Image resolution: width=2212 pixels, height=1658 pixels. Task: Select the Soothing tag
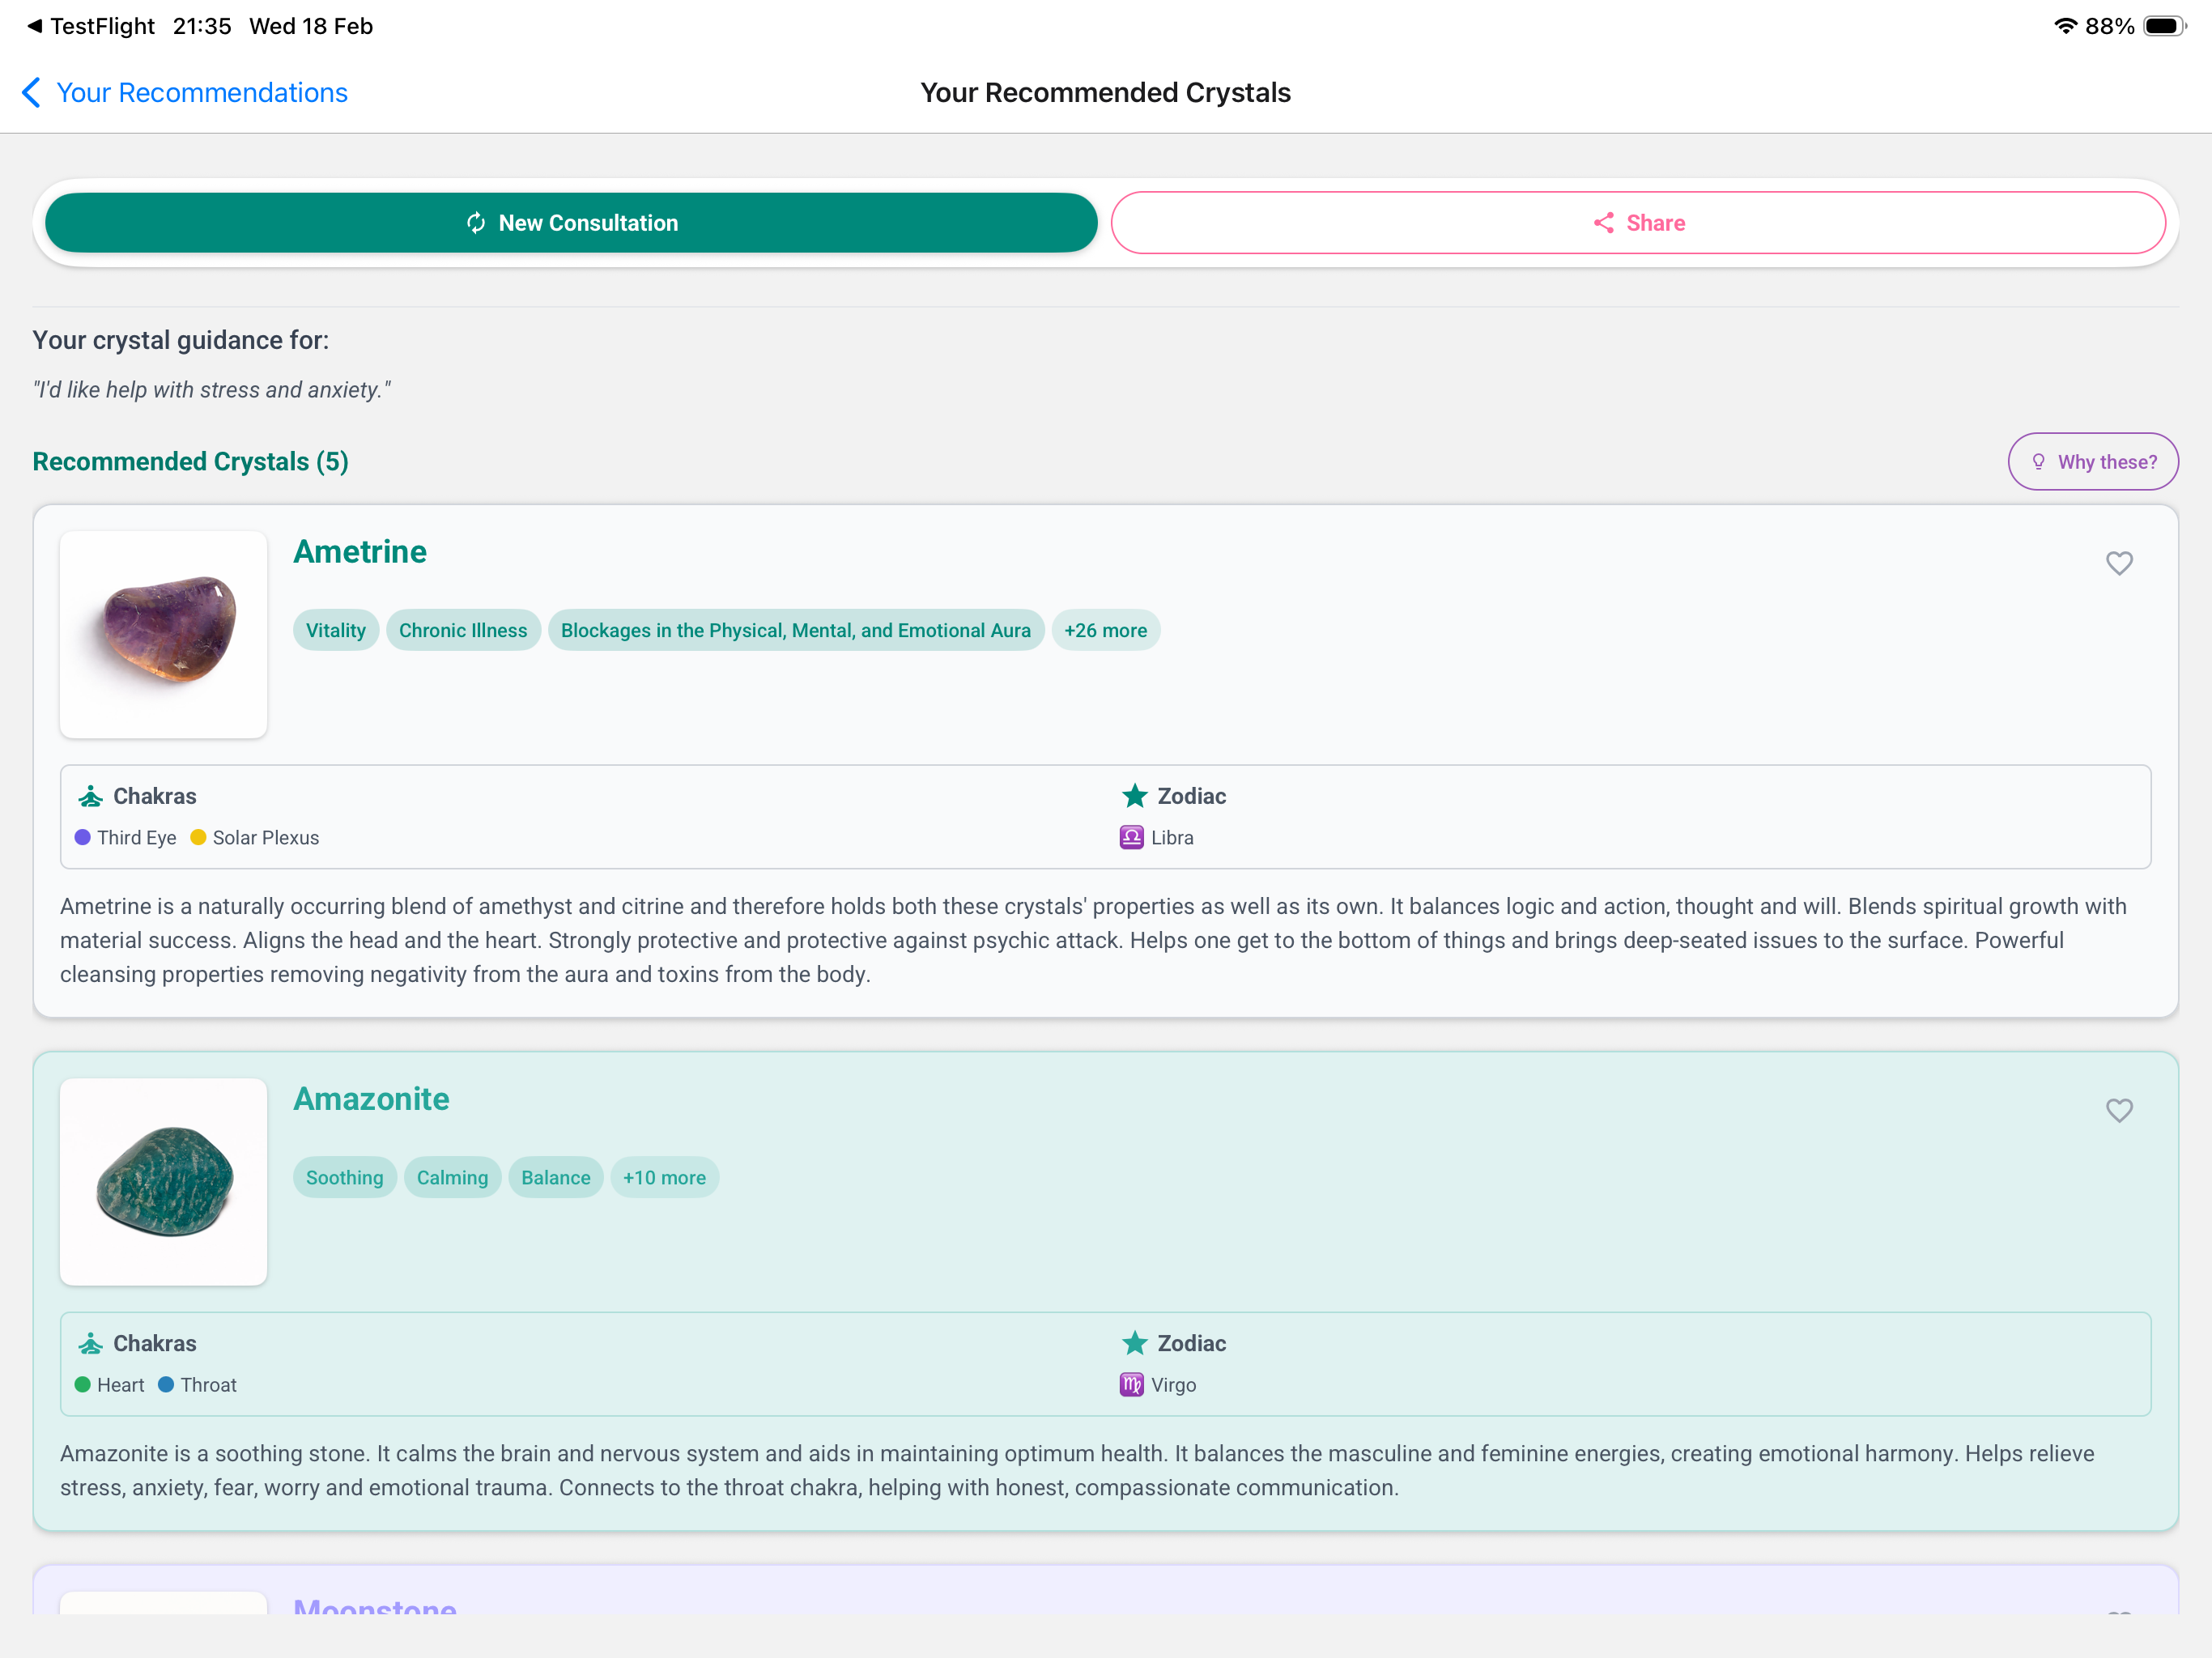(x=344, y=1177)
